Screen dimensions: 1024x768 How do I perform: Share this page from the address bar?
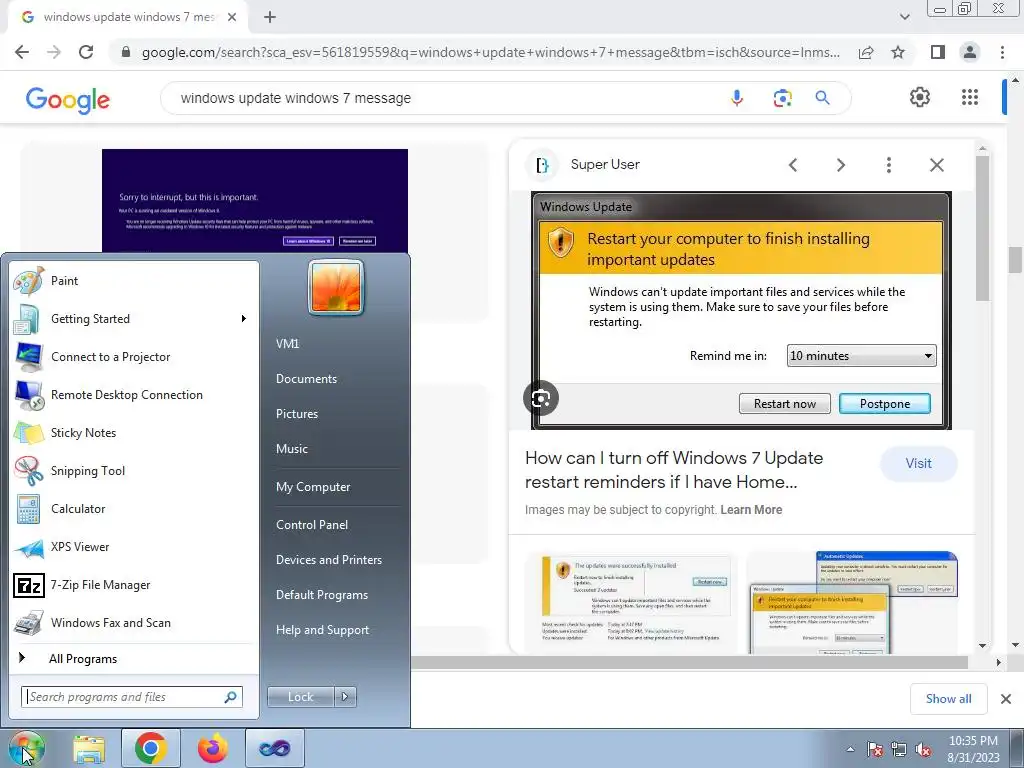coord(866,52)
